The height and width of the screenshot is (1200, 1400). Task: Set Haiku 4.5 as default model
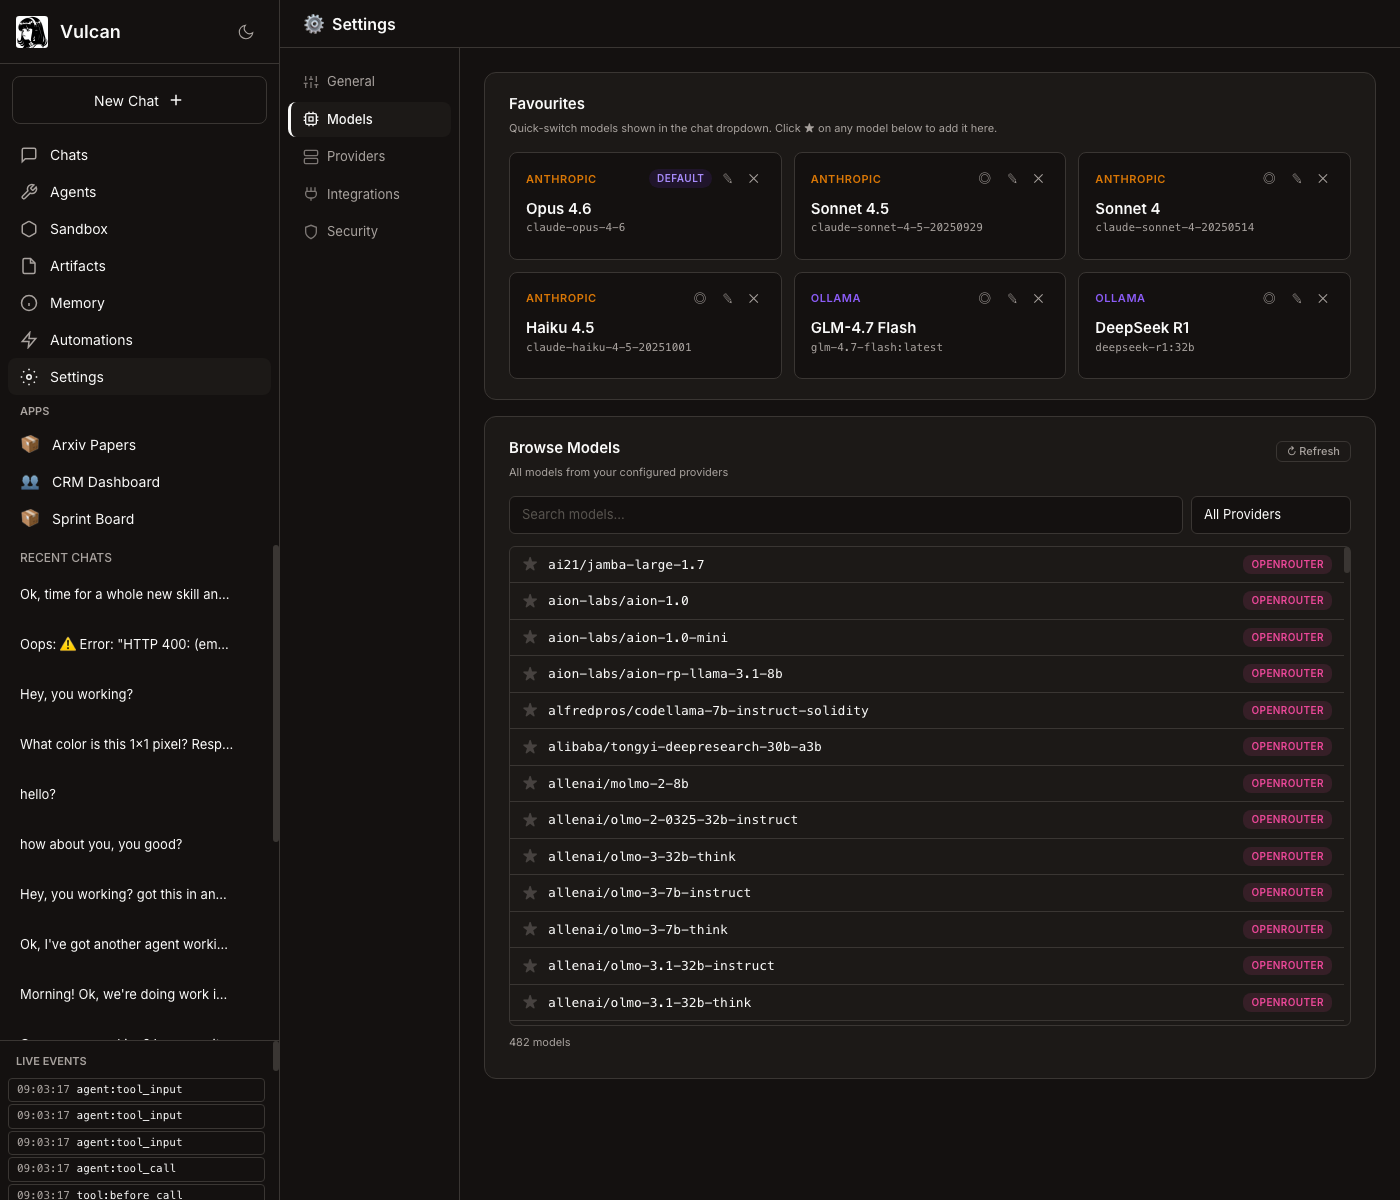click(x=700, y=299)
